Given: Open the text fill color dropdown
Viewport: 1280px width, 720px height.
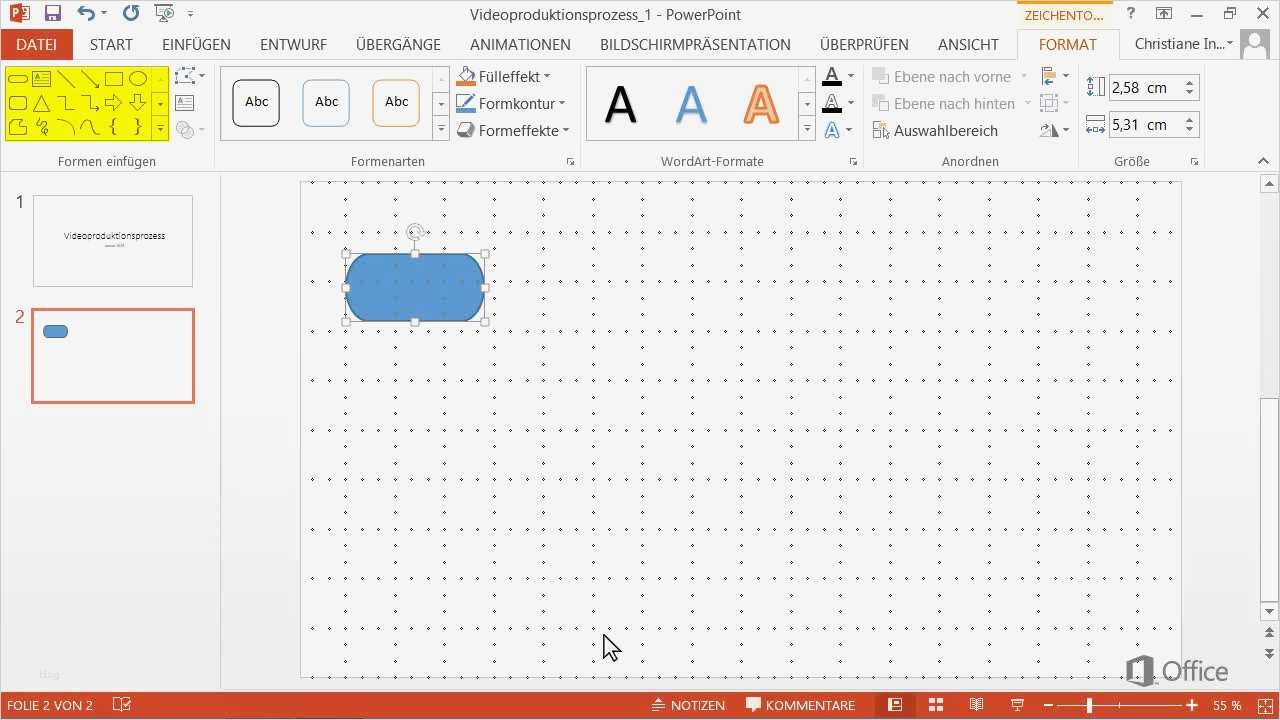Looking at the screenshot, I should coord(851,76).
